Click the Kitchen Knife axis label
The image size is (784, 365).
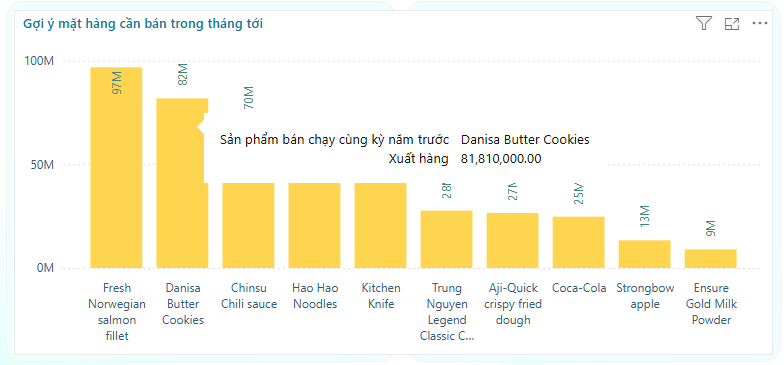(x=381, y=296)
